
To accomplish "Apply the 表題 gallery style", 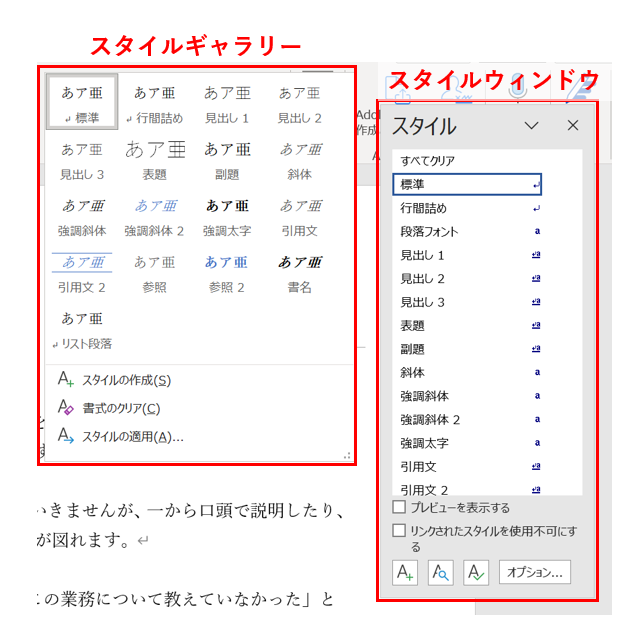I will [x=154, y=161].
